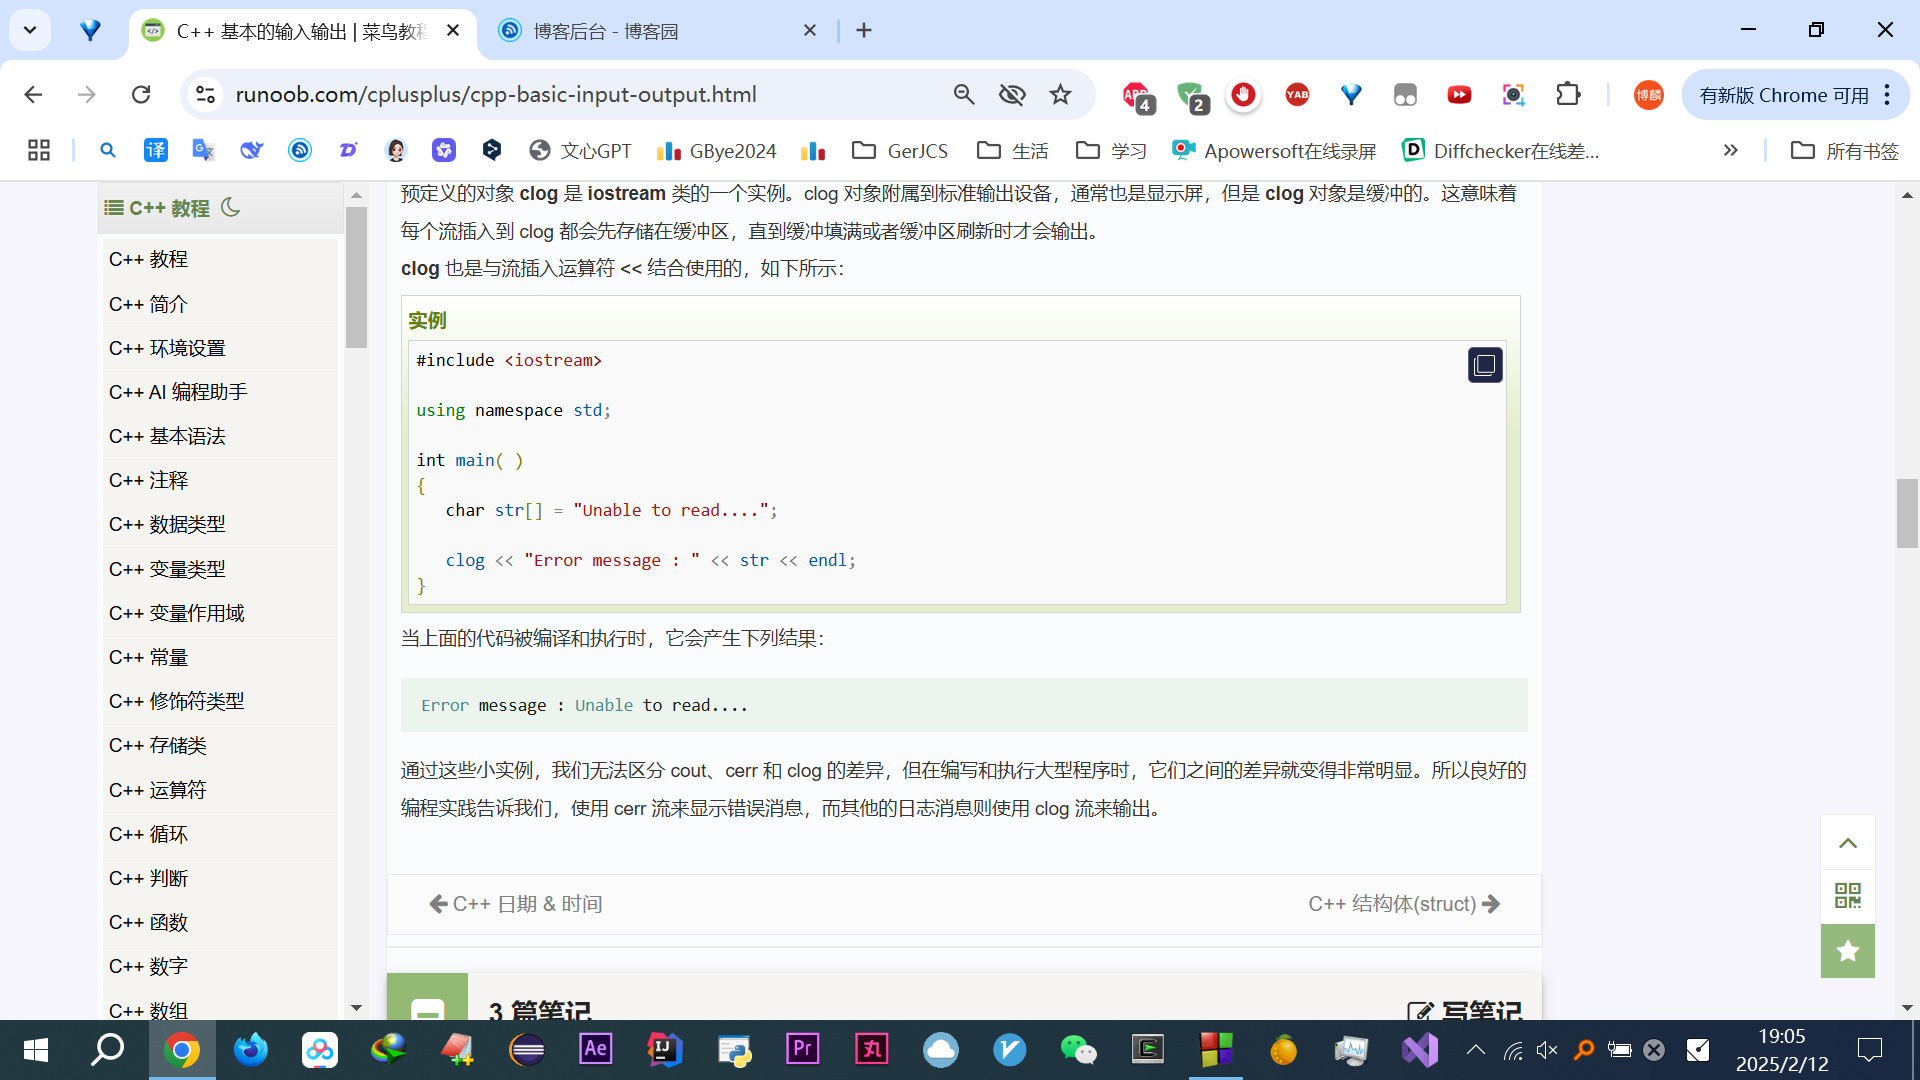Image resolution: width=1920 pixels, height=1080 pixels.
Task: Expand the tab search dropdown arrow
Action: coord(30,30)
